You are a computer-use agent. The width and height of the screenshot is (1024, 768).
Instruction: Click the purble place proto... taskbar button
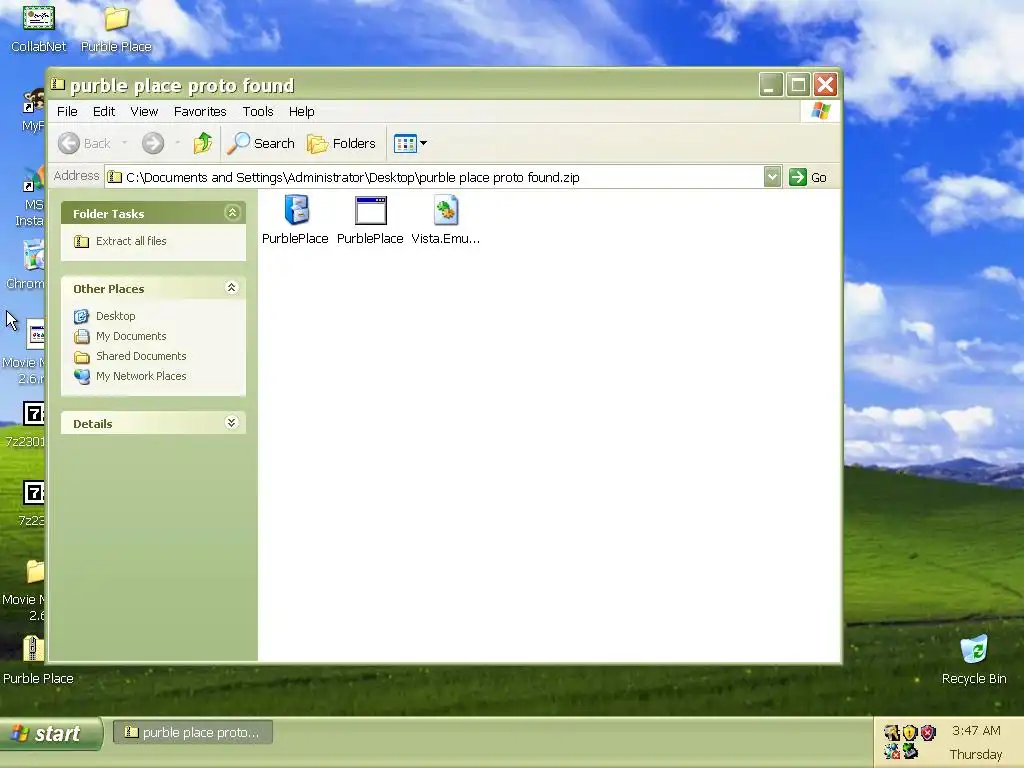(193, 733)
